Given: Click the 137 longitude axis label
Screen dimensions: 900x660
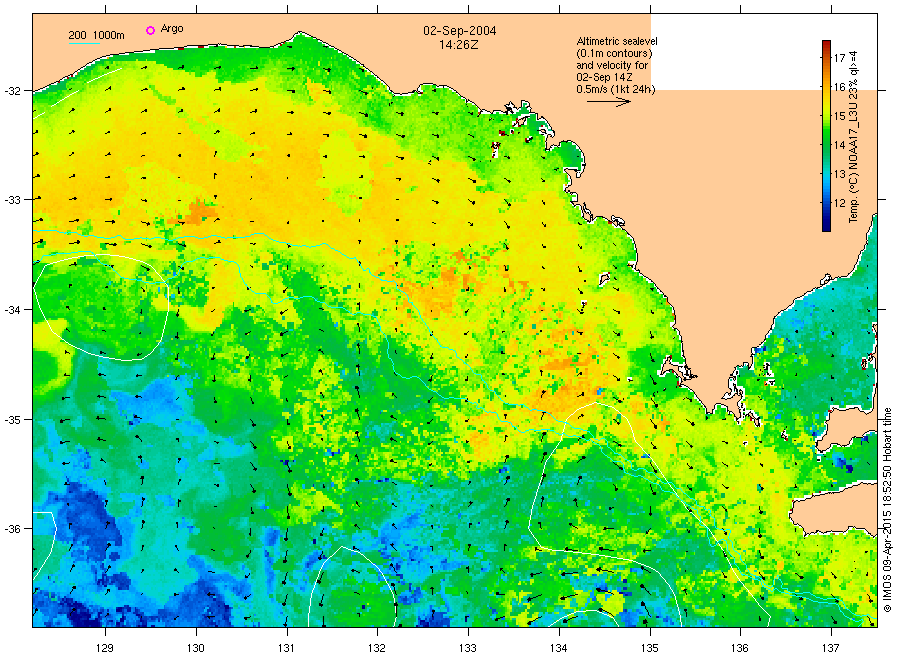Looking at the screenshot, I should pyautogui.click(x=831, y=647).
